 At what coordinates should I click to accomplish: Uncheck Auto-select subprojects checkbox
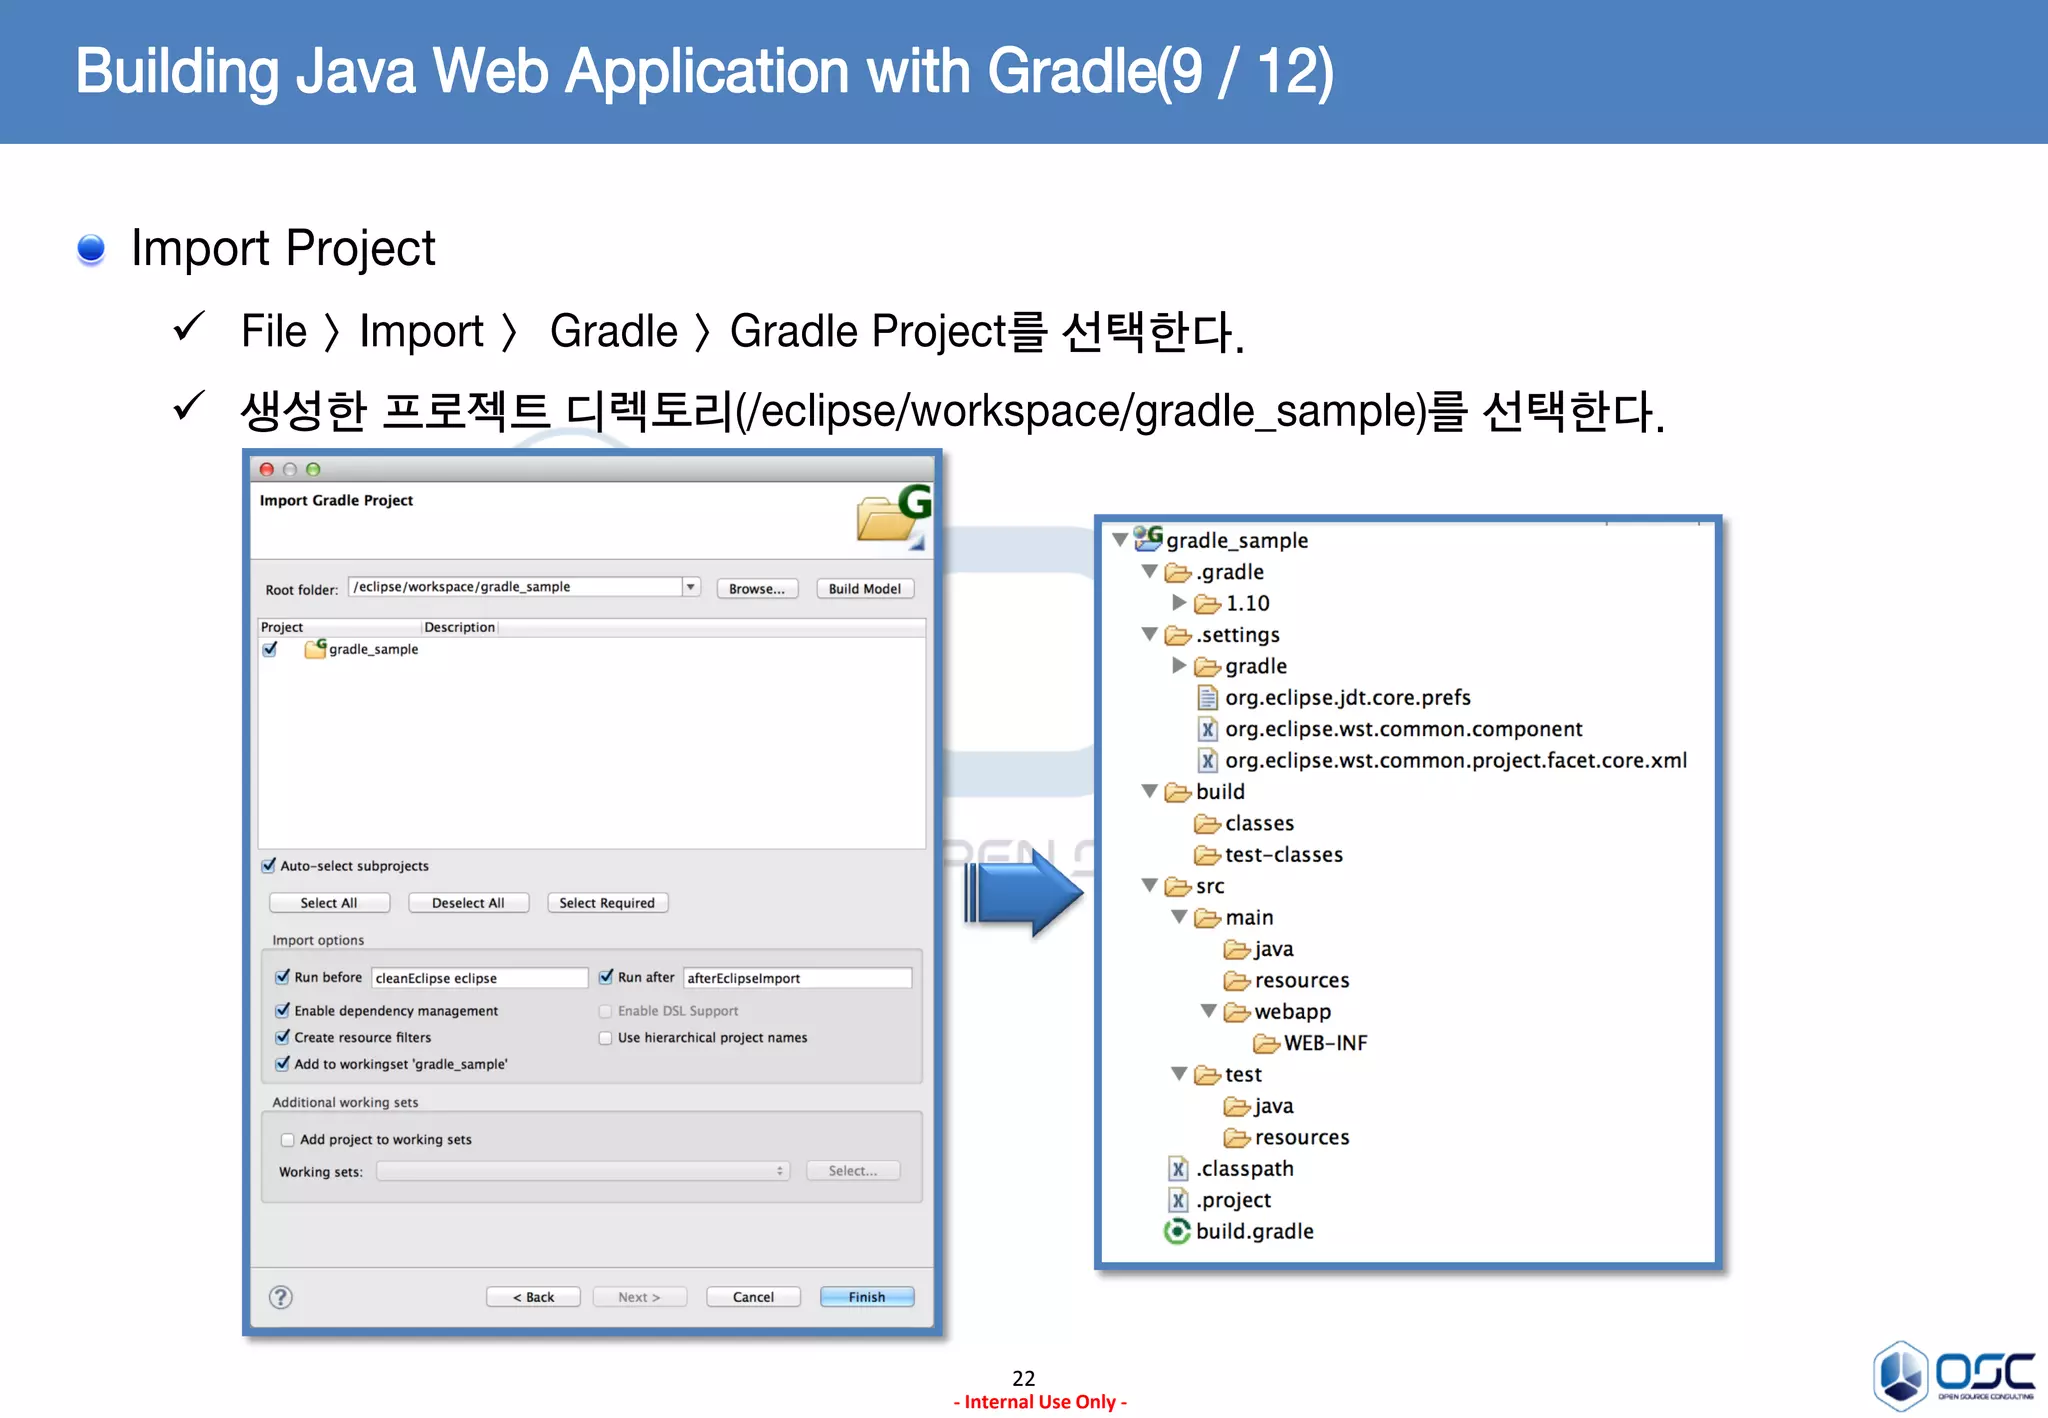point(268,866)
